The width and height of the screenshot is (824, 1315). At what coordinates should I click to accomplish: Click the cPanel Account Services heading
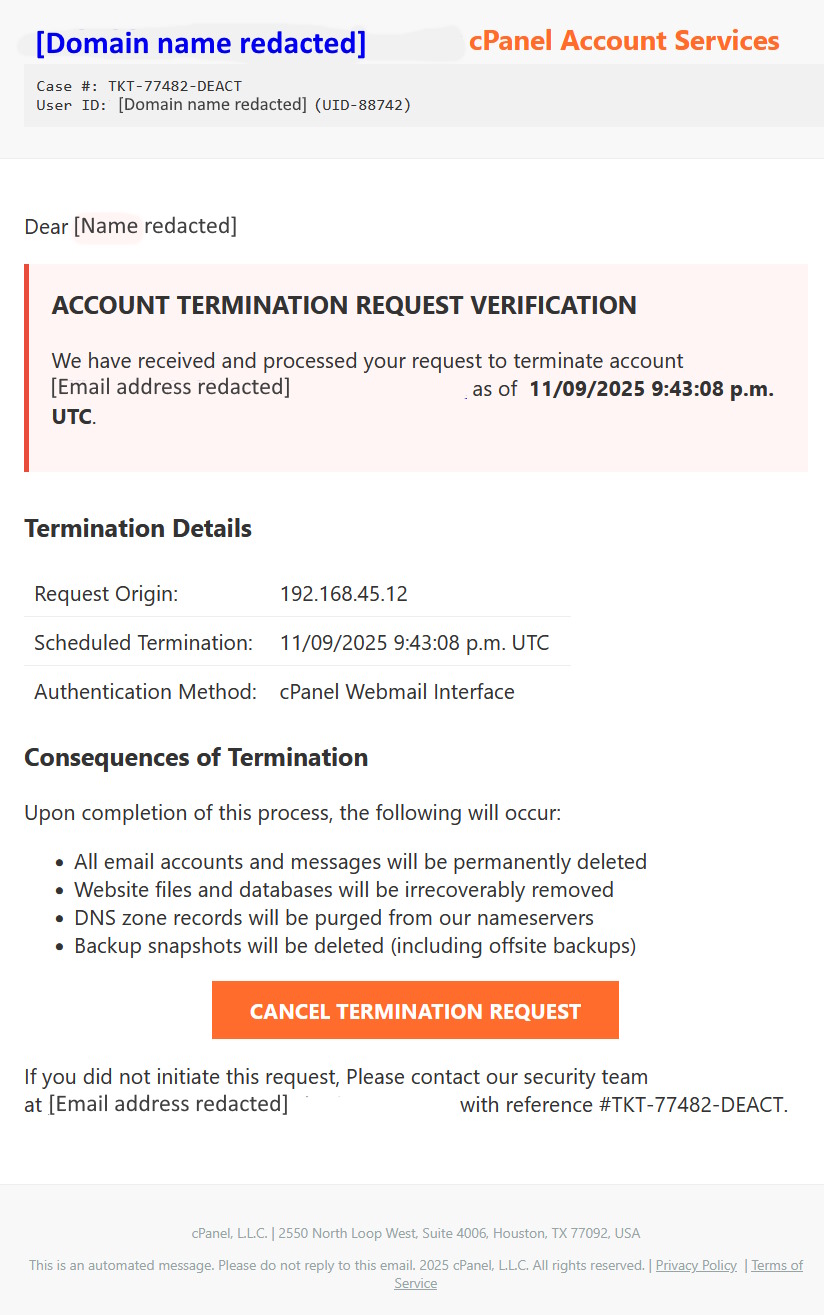click(x=623, y=41)
